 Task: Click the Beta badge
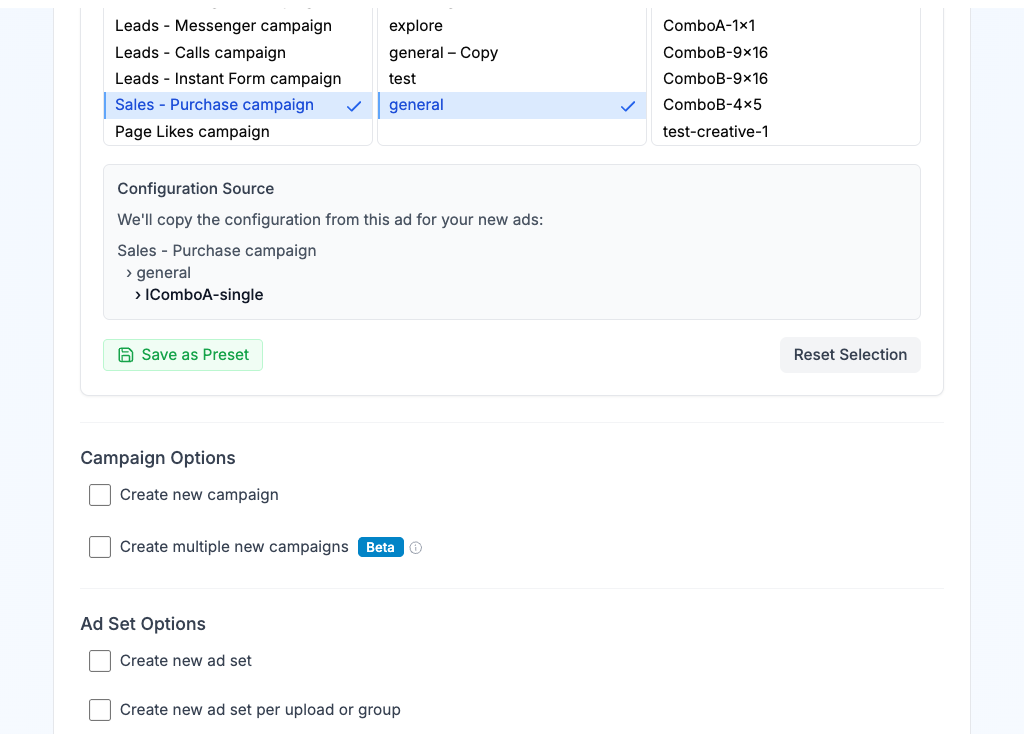pos(380,547)
